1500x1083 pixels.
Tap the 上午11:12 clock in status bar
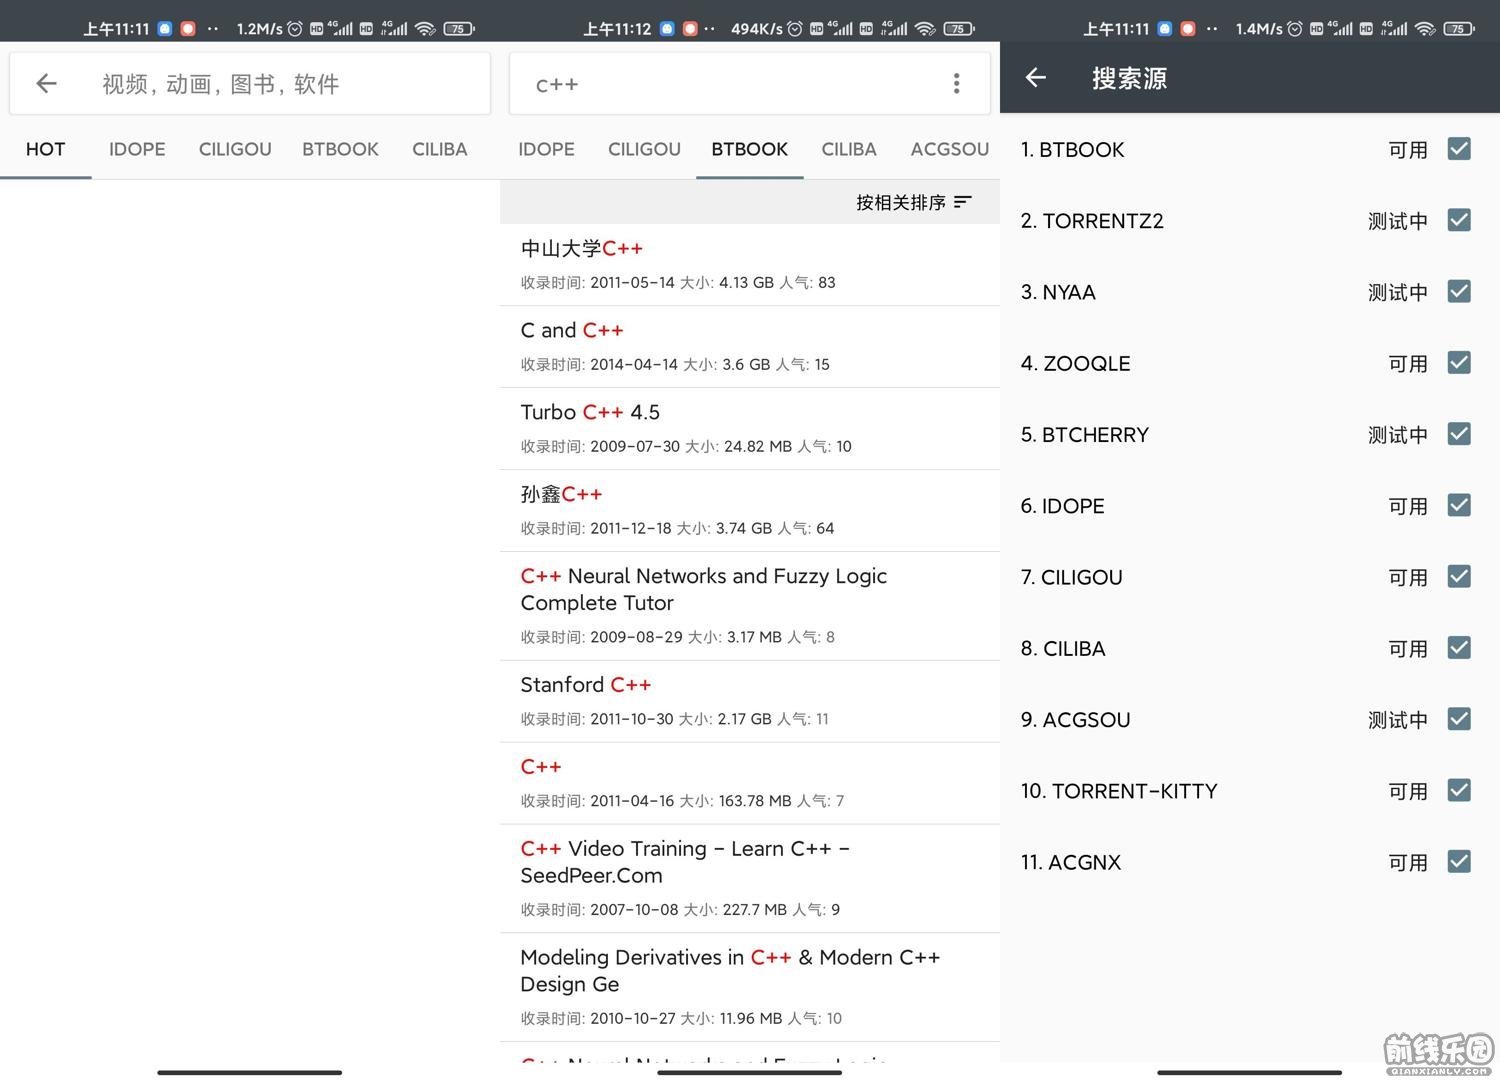tap(617, 29)
